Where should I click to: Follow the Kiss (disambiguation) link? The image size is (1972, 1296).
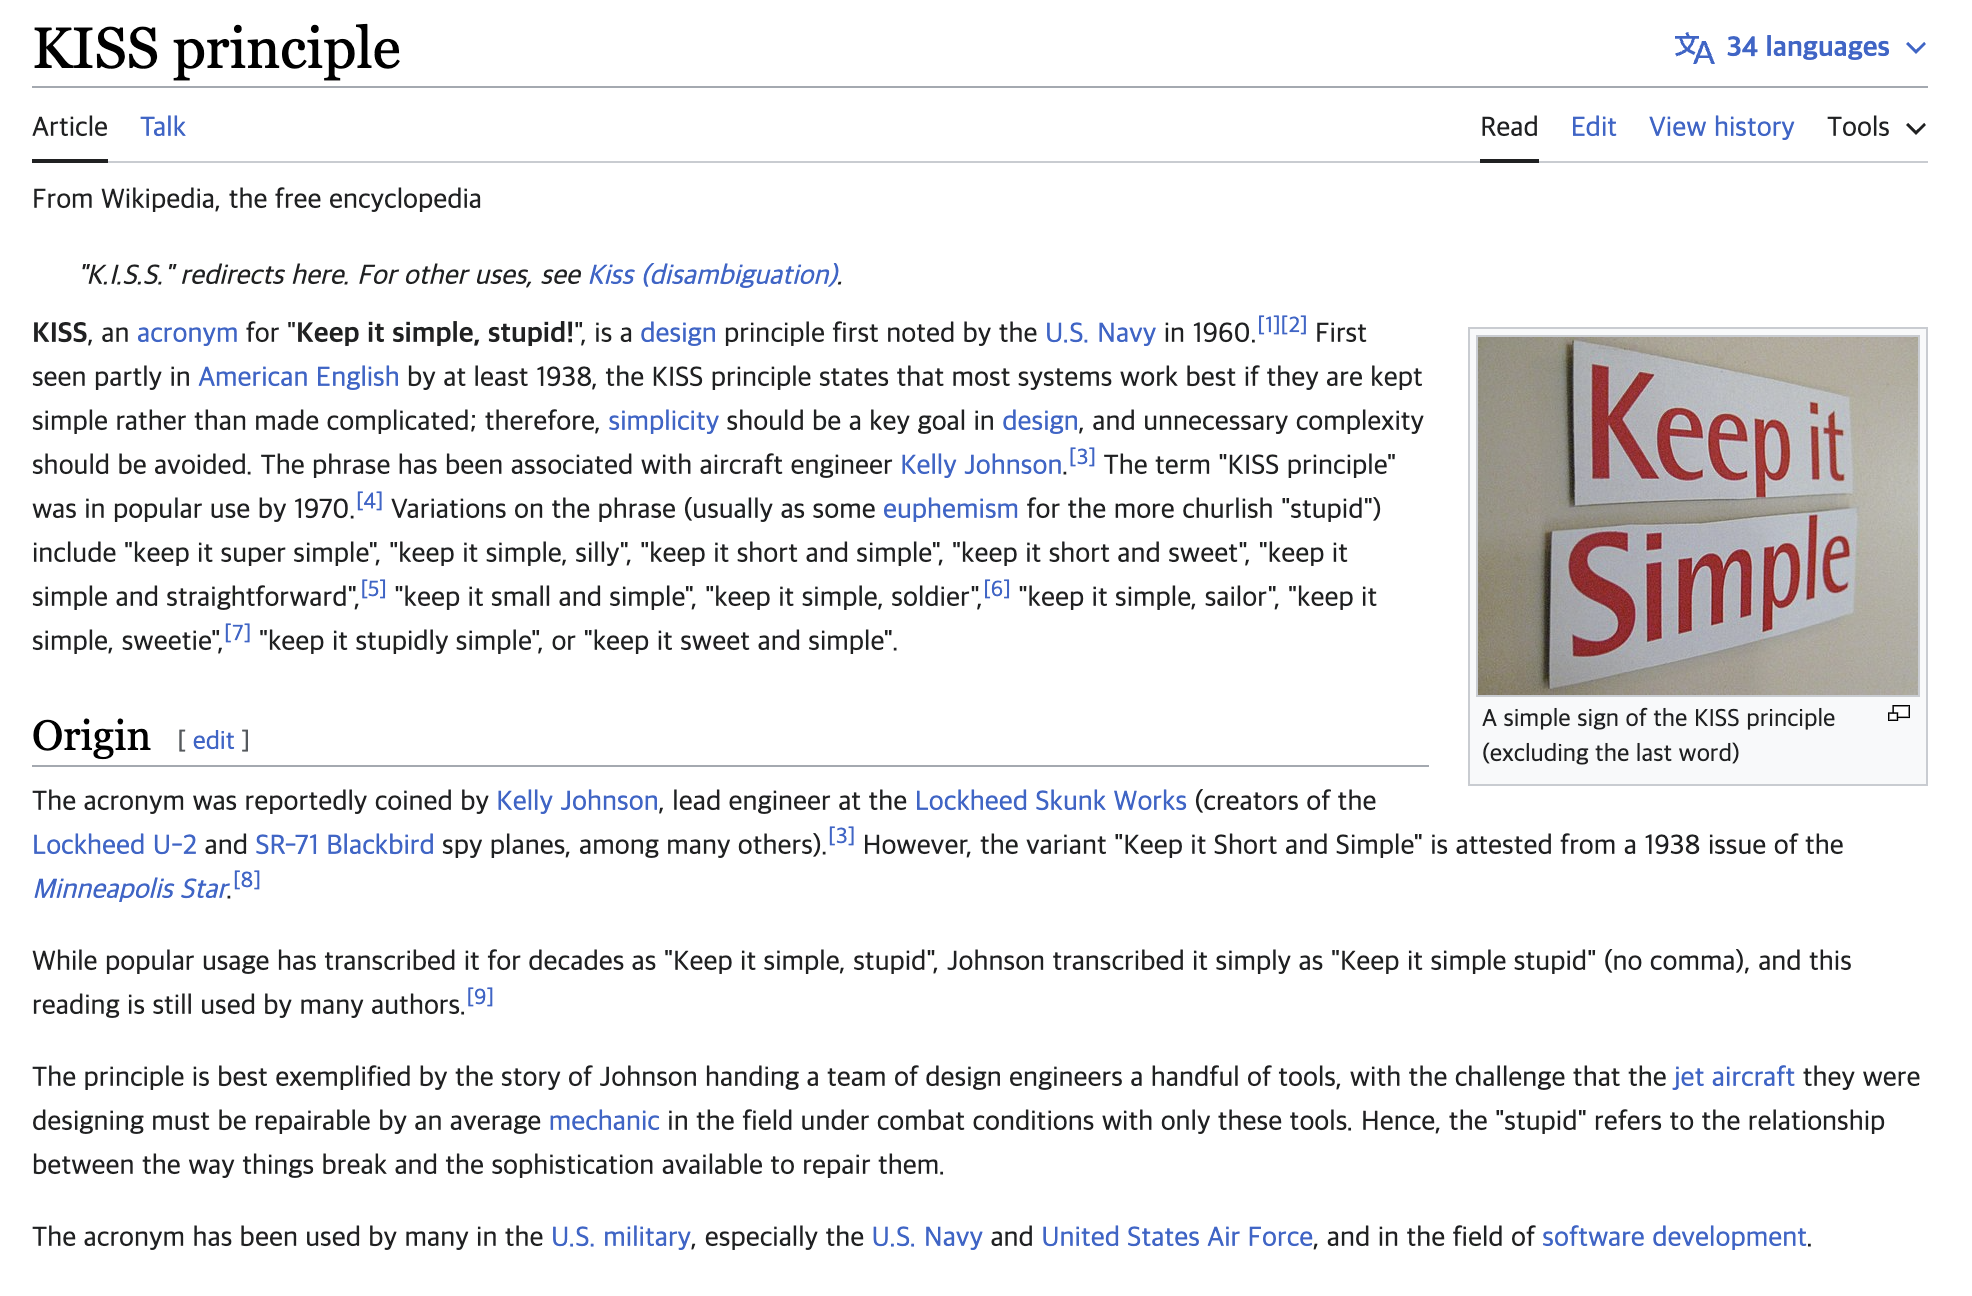click(x=713, y=275)
